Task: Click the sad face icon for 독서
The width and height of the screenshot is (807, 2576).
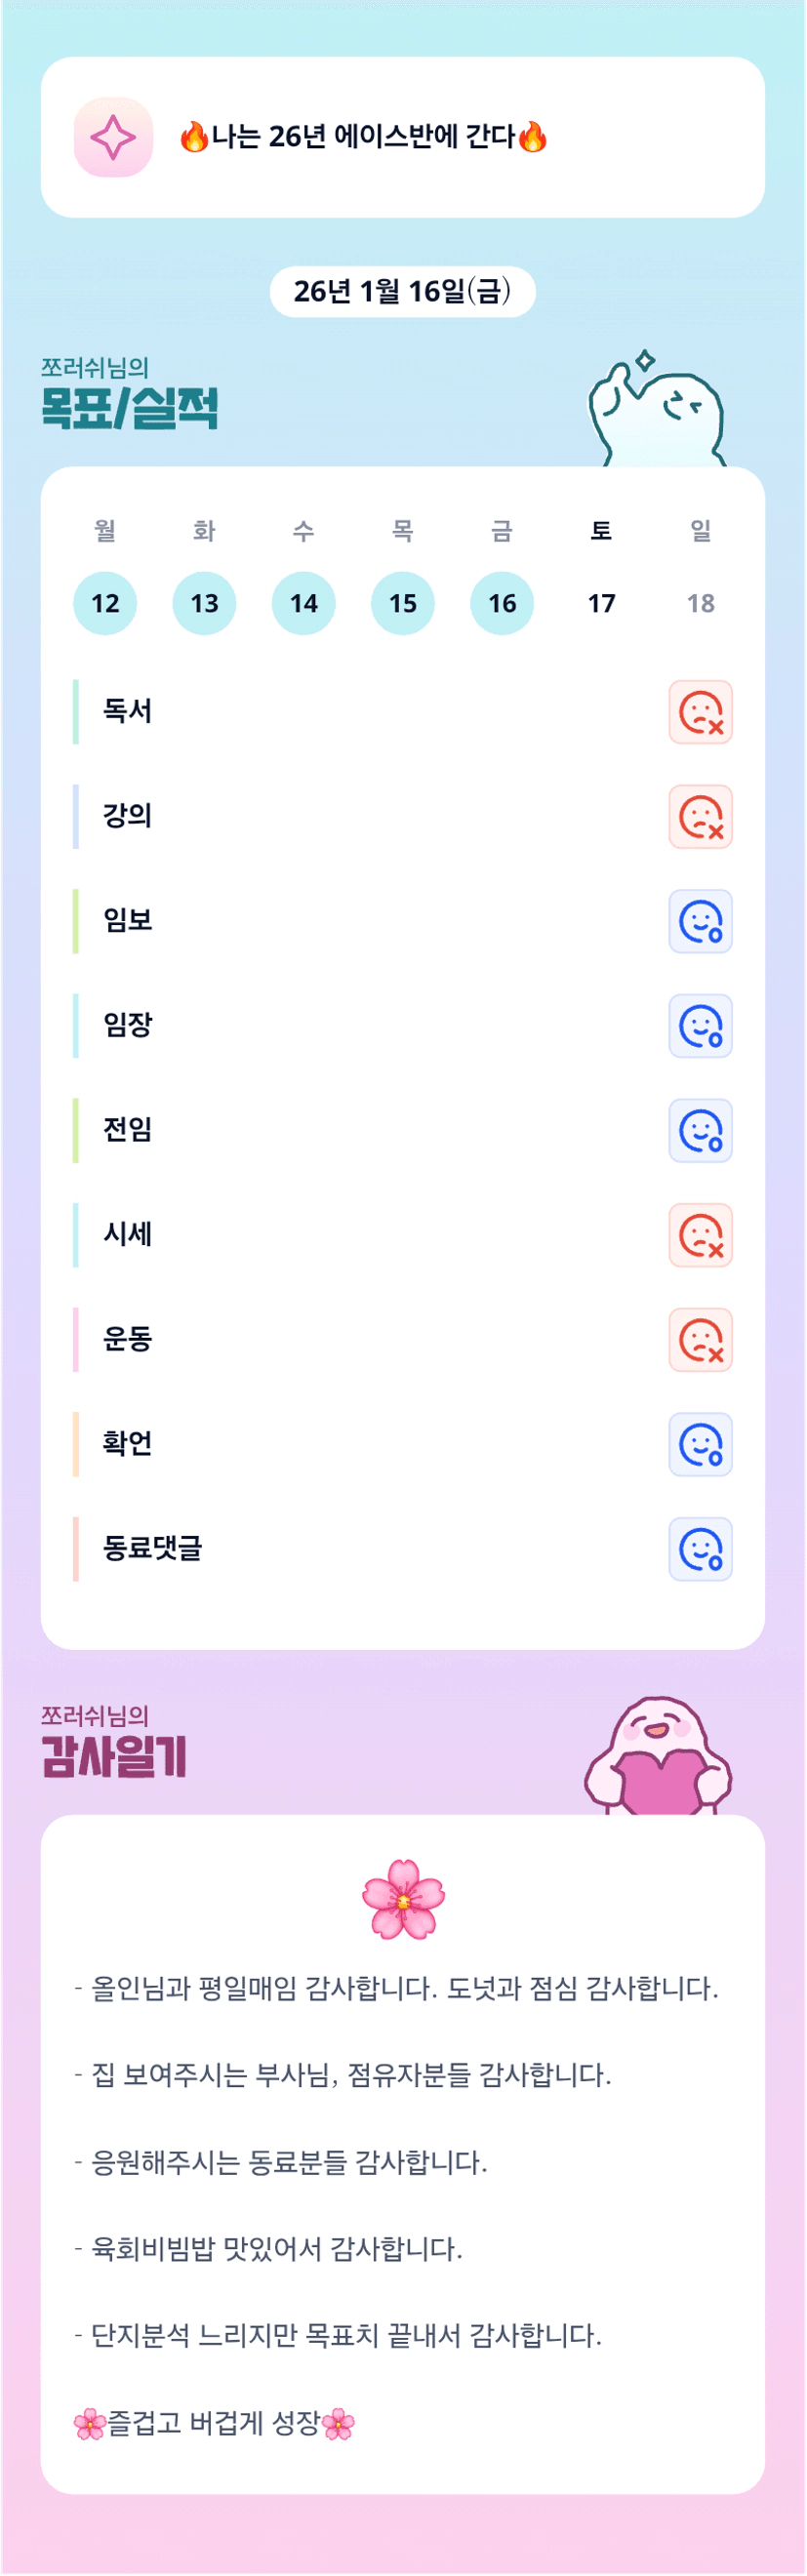Action: pyautogui.click(x=700, y=712)
